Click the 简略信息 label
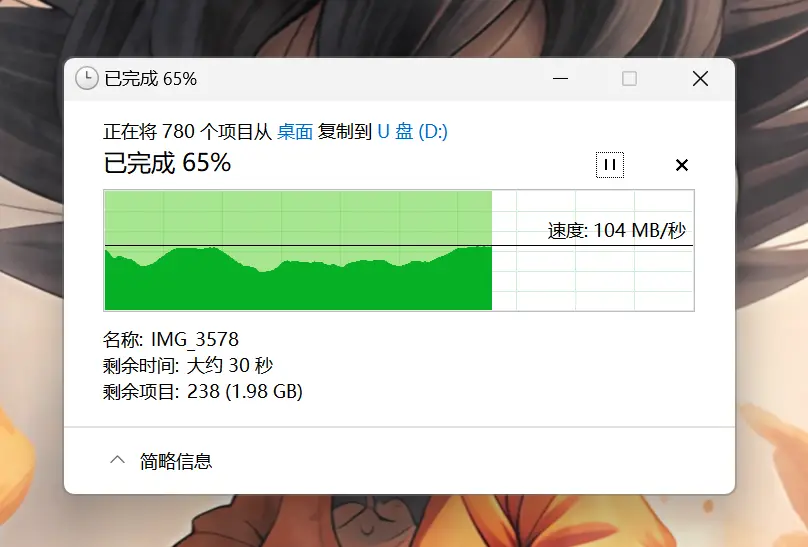 tap(176, 461)
